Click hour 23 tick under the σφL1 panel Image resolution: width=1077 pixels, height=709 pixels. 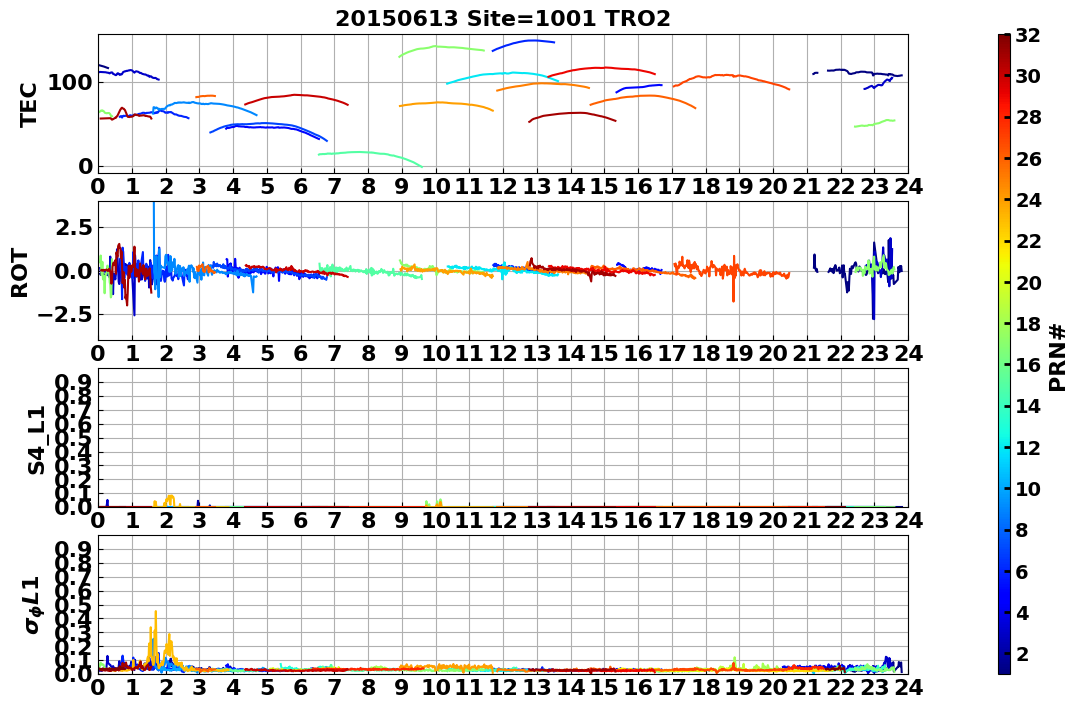point(874,687)
